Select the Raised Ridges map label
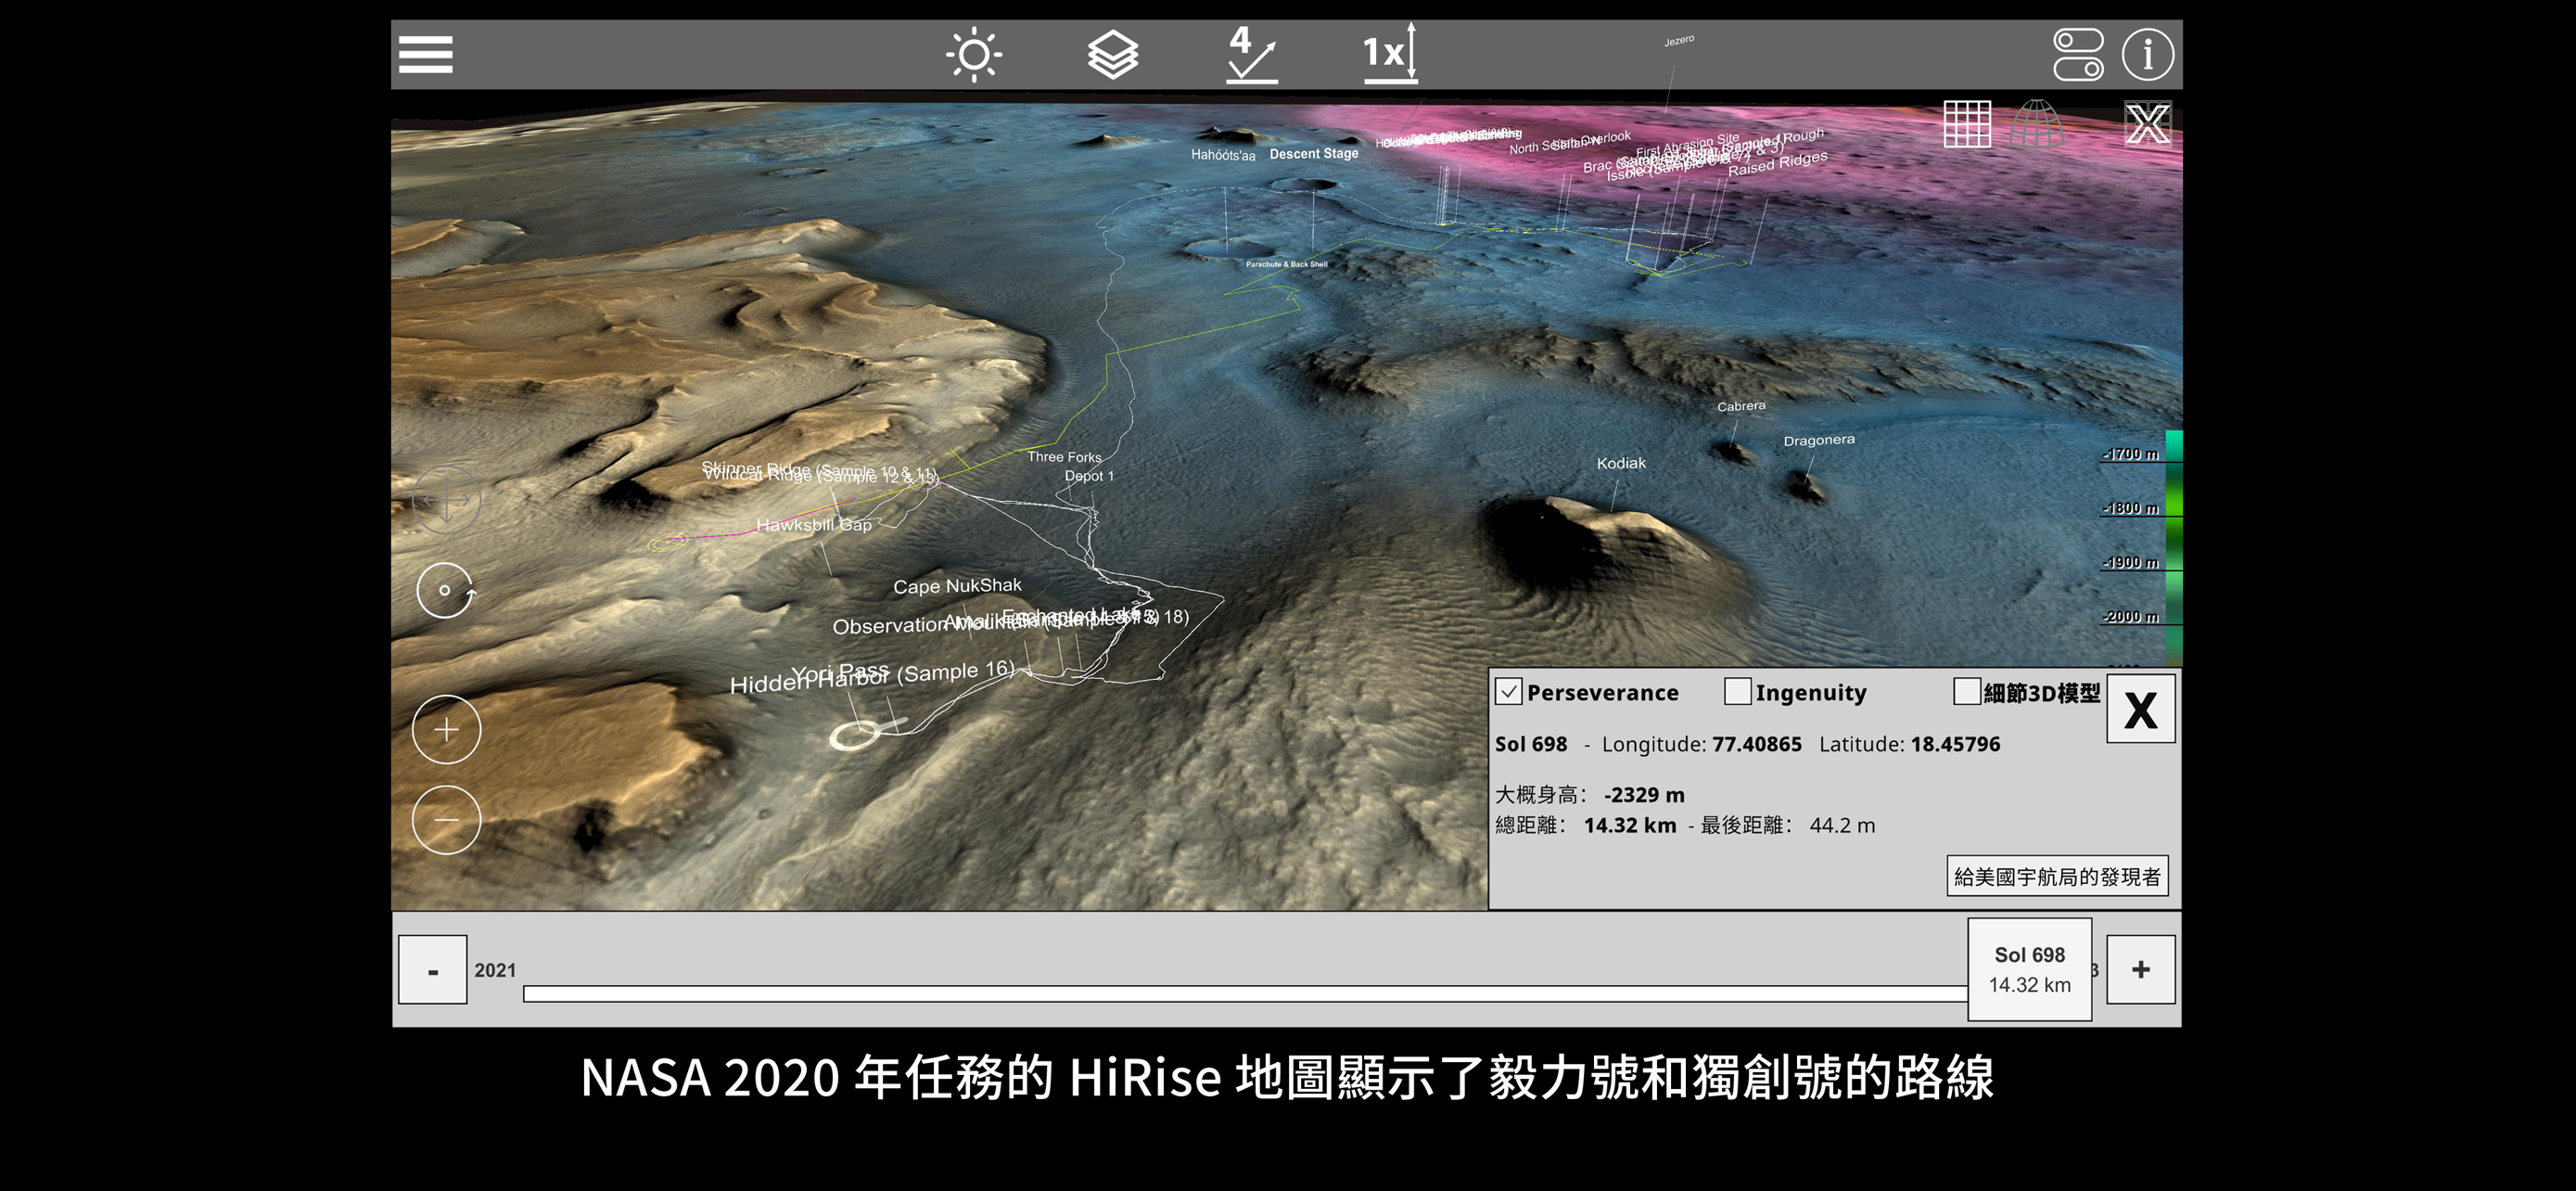This screenshot has width=2576, height=1191. (1777, 164)
